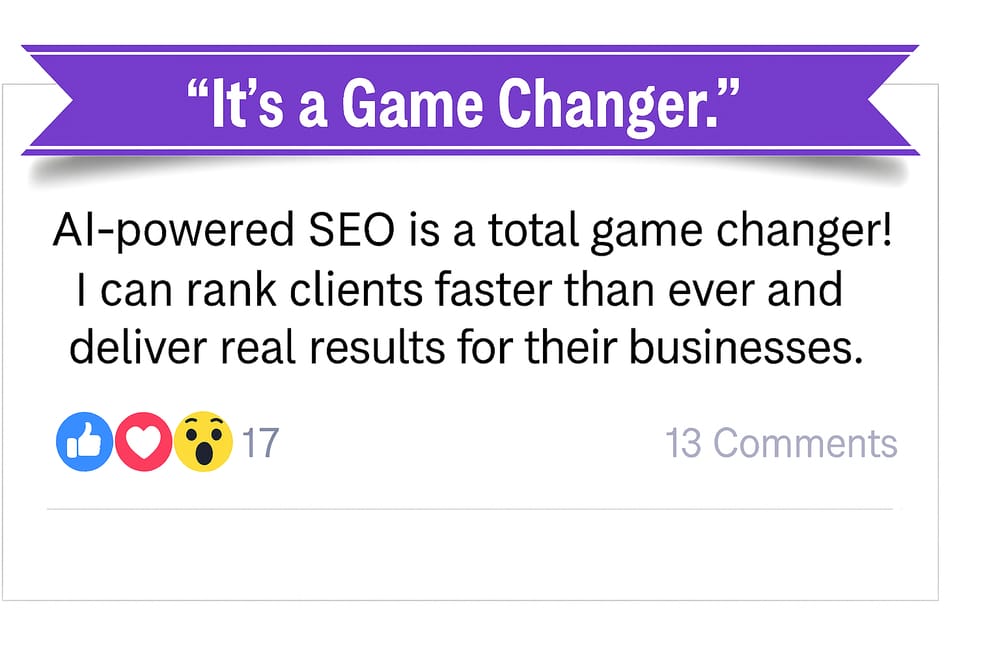Click the horizontal divider below the reactions

(470, 509)
